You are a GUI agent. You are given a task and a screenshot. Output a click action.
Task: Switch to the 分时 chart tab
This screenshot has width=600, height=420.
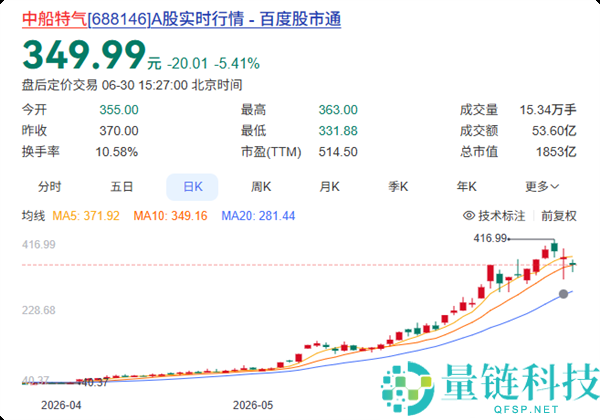click(49, 187)
